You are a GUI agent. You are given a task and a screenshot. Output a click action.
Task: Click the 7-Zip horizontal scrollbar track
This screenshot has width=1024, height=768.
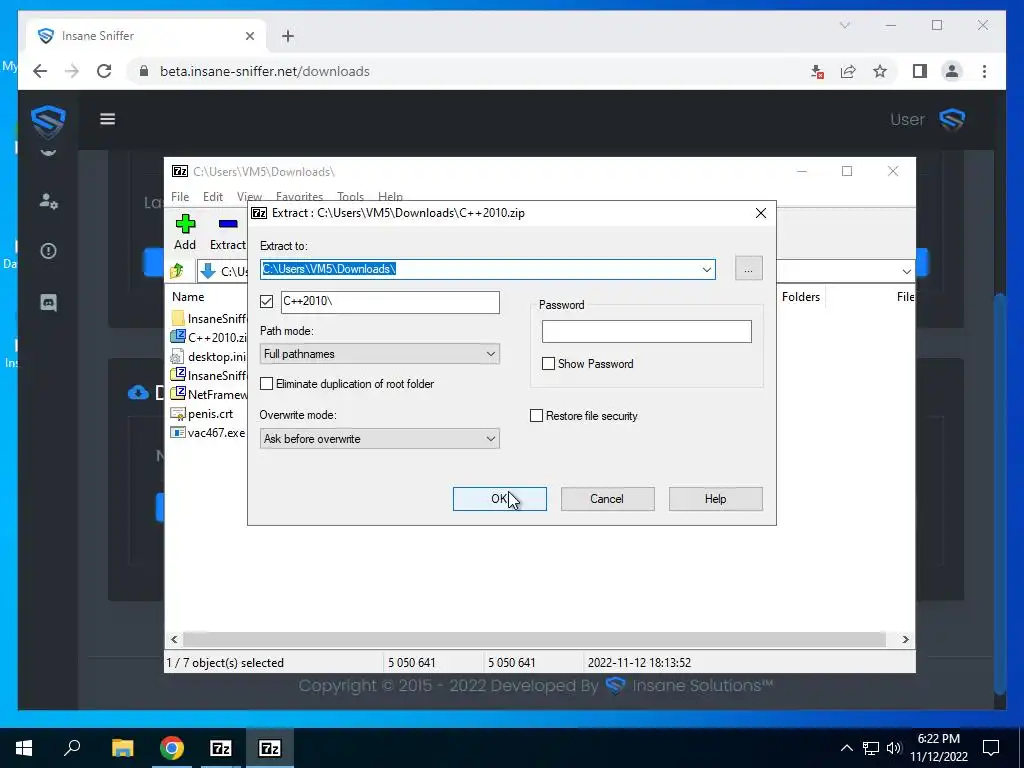[x=534, y=639]
